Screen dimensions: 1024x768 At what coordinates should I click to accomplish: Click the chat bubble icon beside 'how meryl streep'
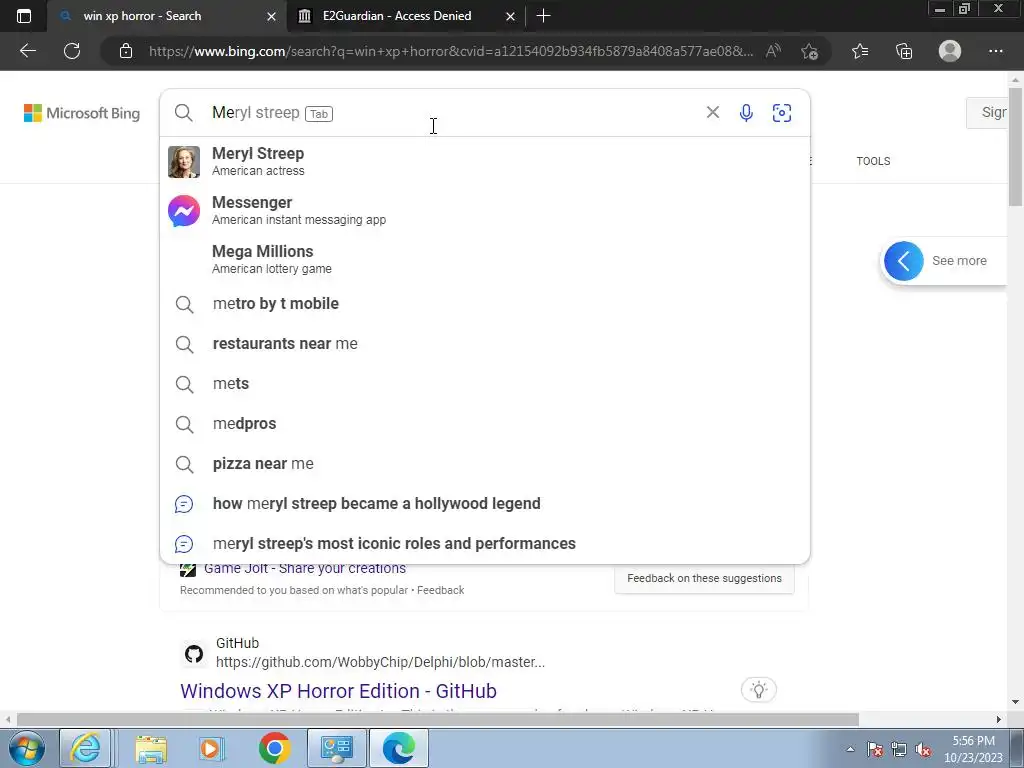pyautogui.click(x=184, y=504)
